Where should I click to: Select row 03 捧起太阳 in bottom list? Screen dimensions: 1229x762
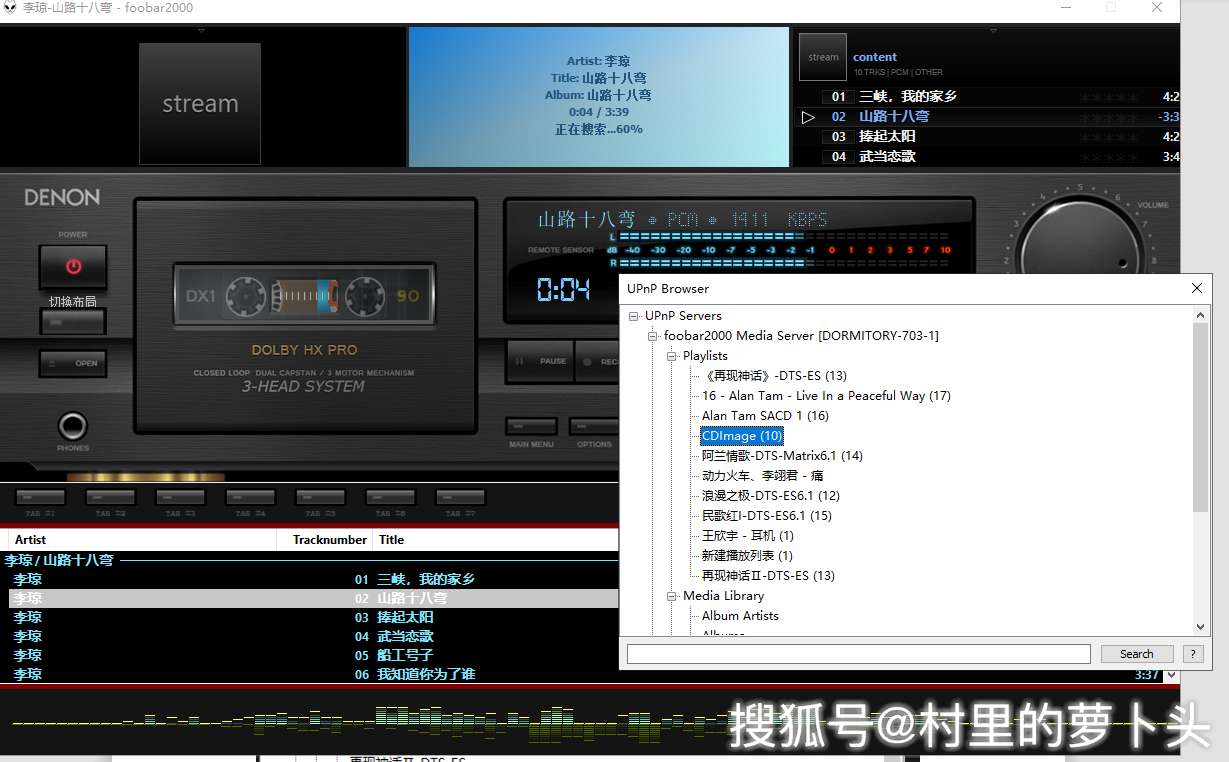[x=314, y=617]
